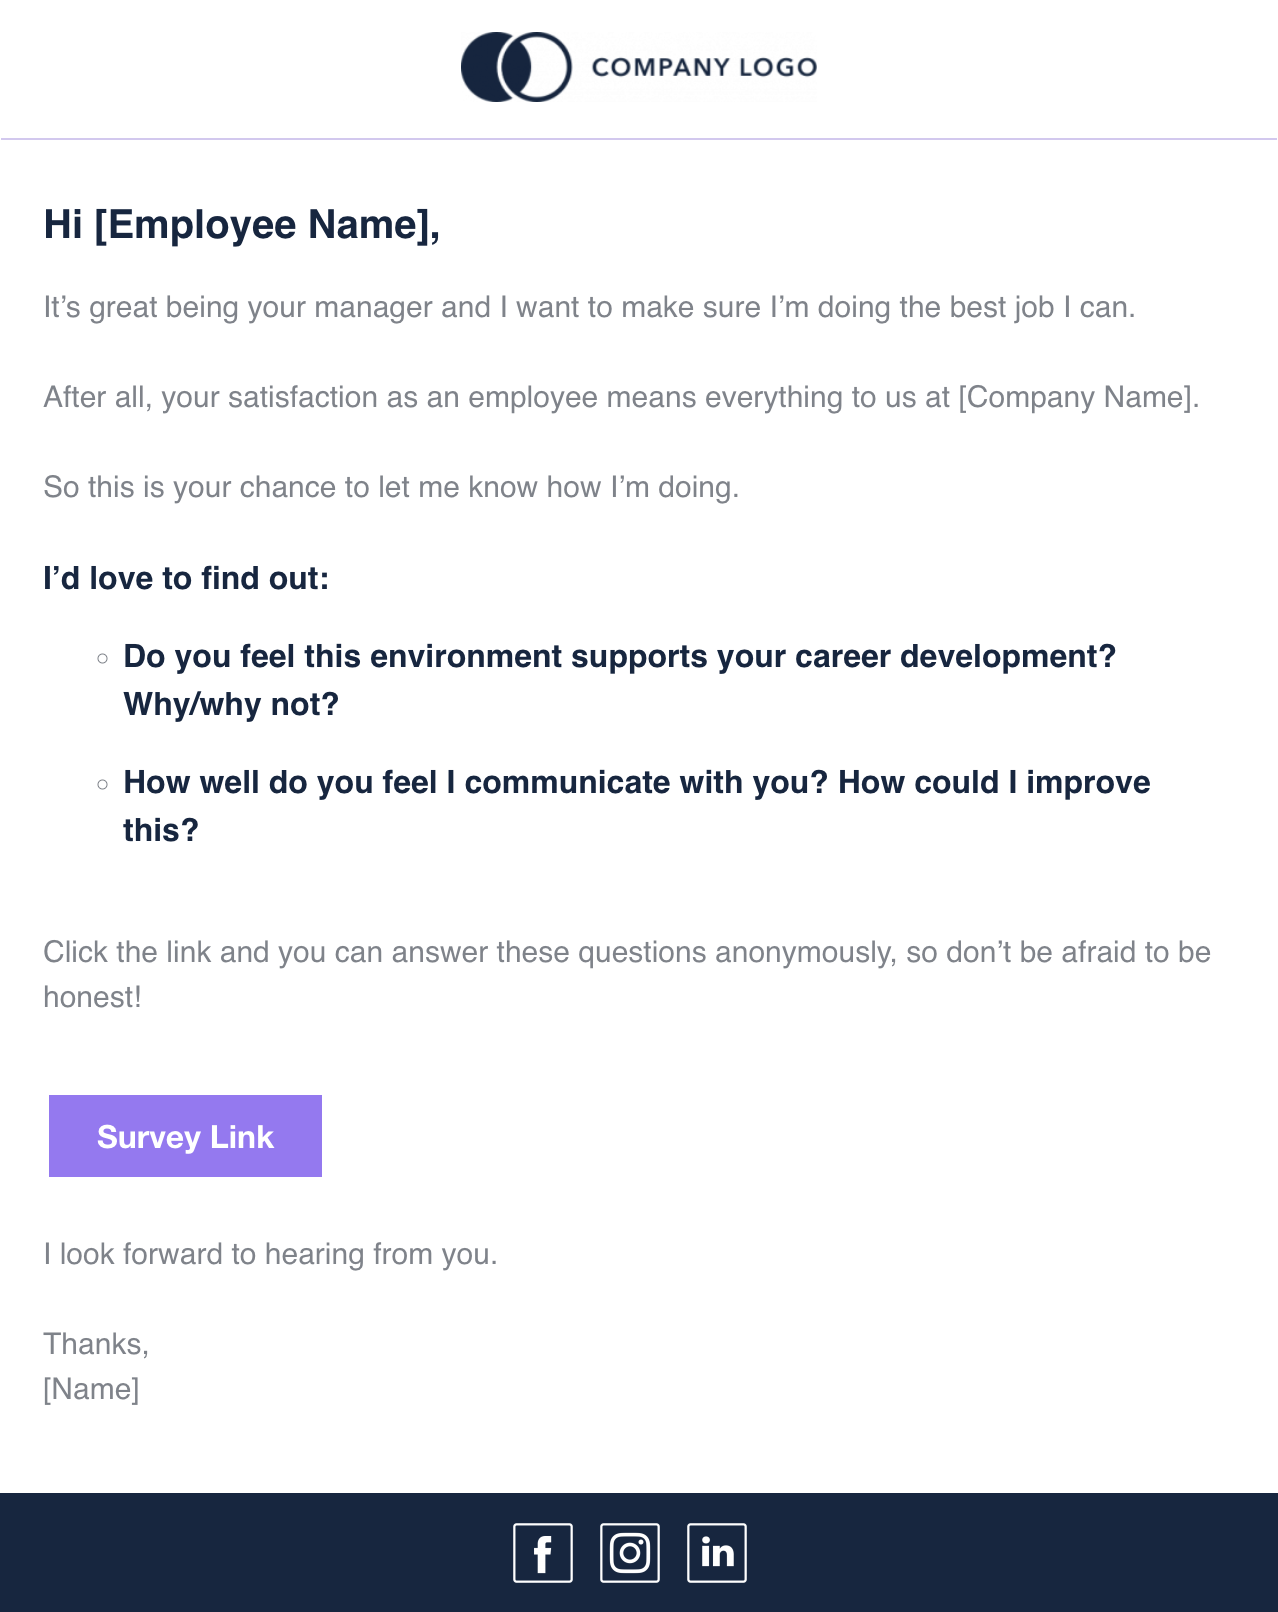This screenshot has height=1612, width=1278.
Task: Click 'I look forward to hearing from you'
Action: [270, 1254]
